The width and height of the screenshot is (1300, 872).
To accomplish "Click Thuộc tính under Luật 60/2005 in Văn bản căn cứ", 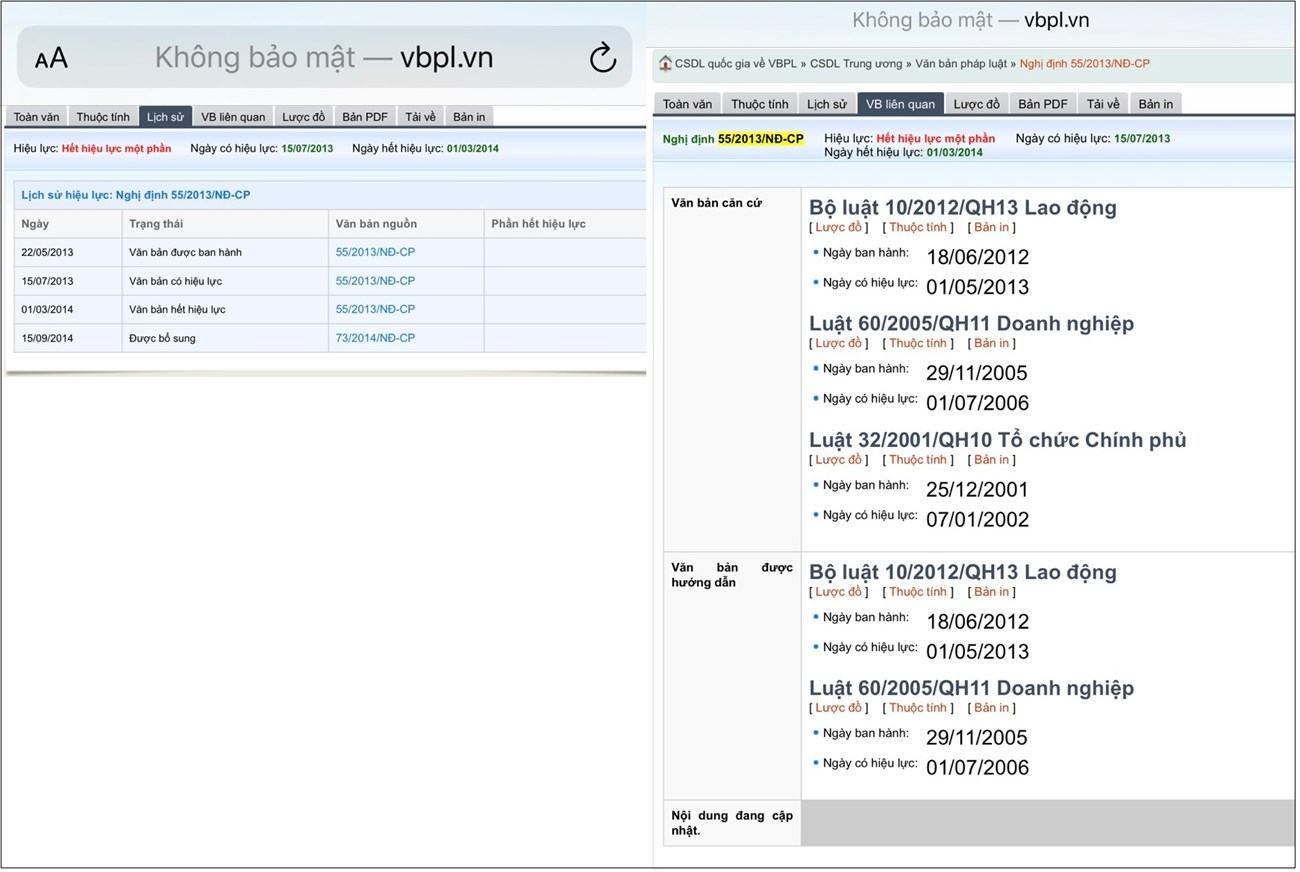I will pyautogui.click(x=918, y=344).
